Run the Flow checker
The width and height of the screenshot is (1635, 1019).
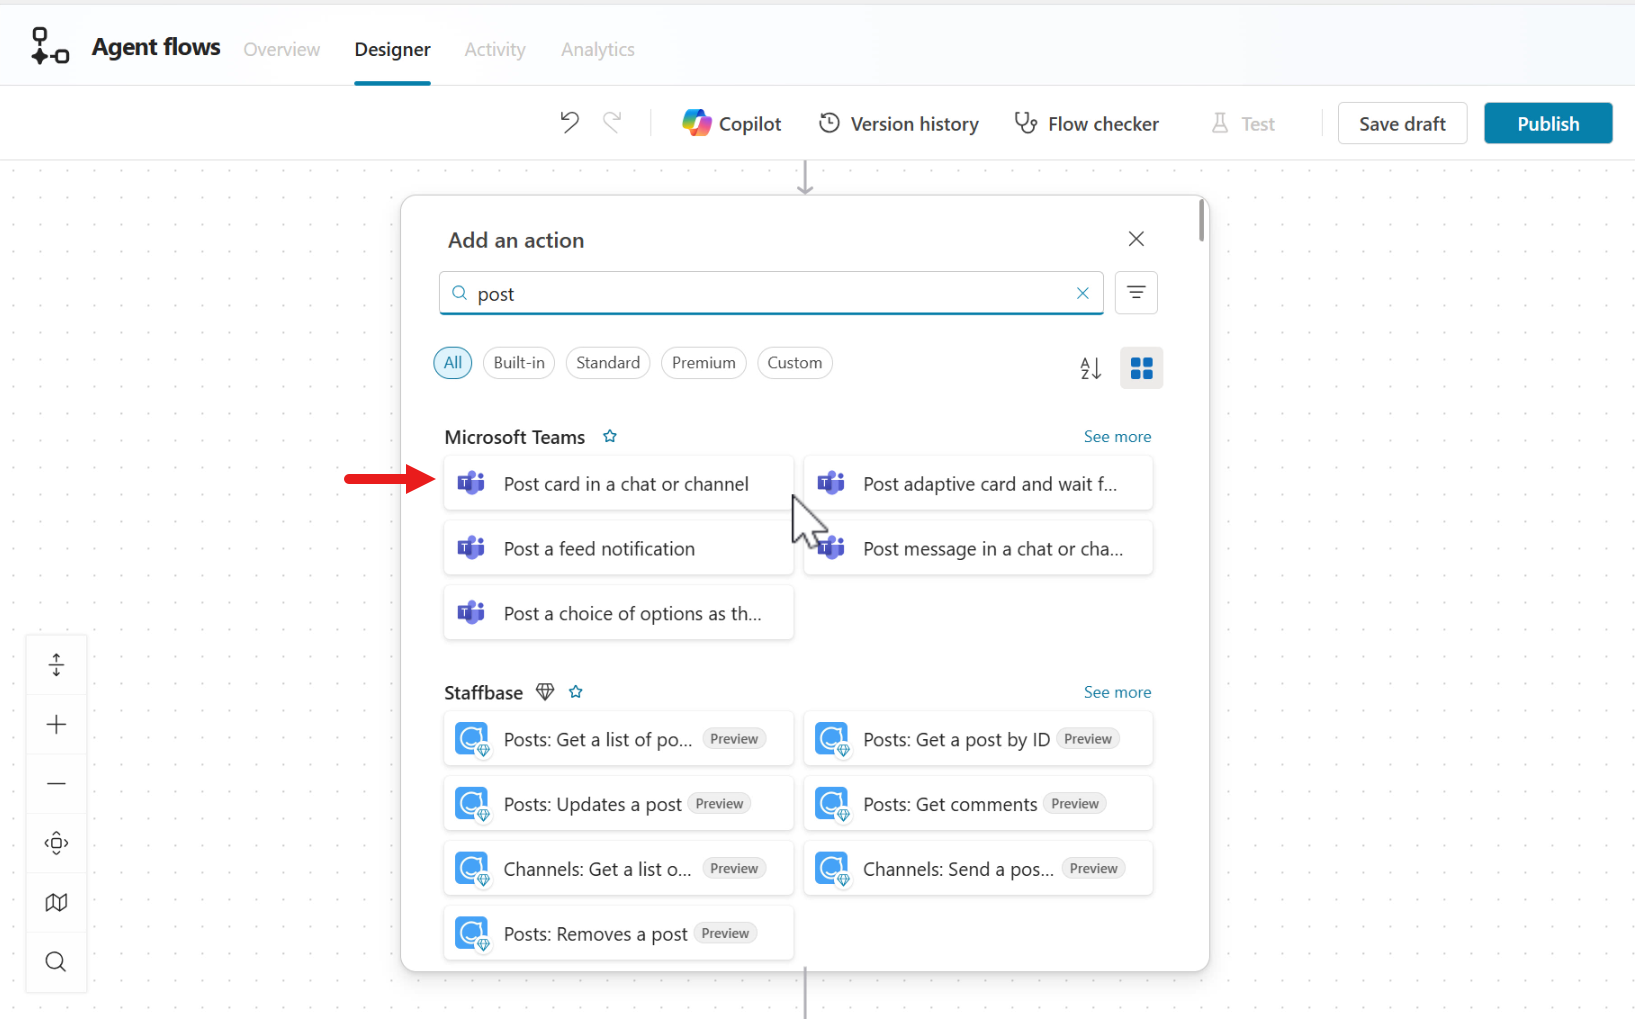(x=1086, y=123)
